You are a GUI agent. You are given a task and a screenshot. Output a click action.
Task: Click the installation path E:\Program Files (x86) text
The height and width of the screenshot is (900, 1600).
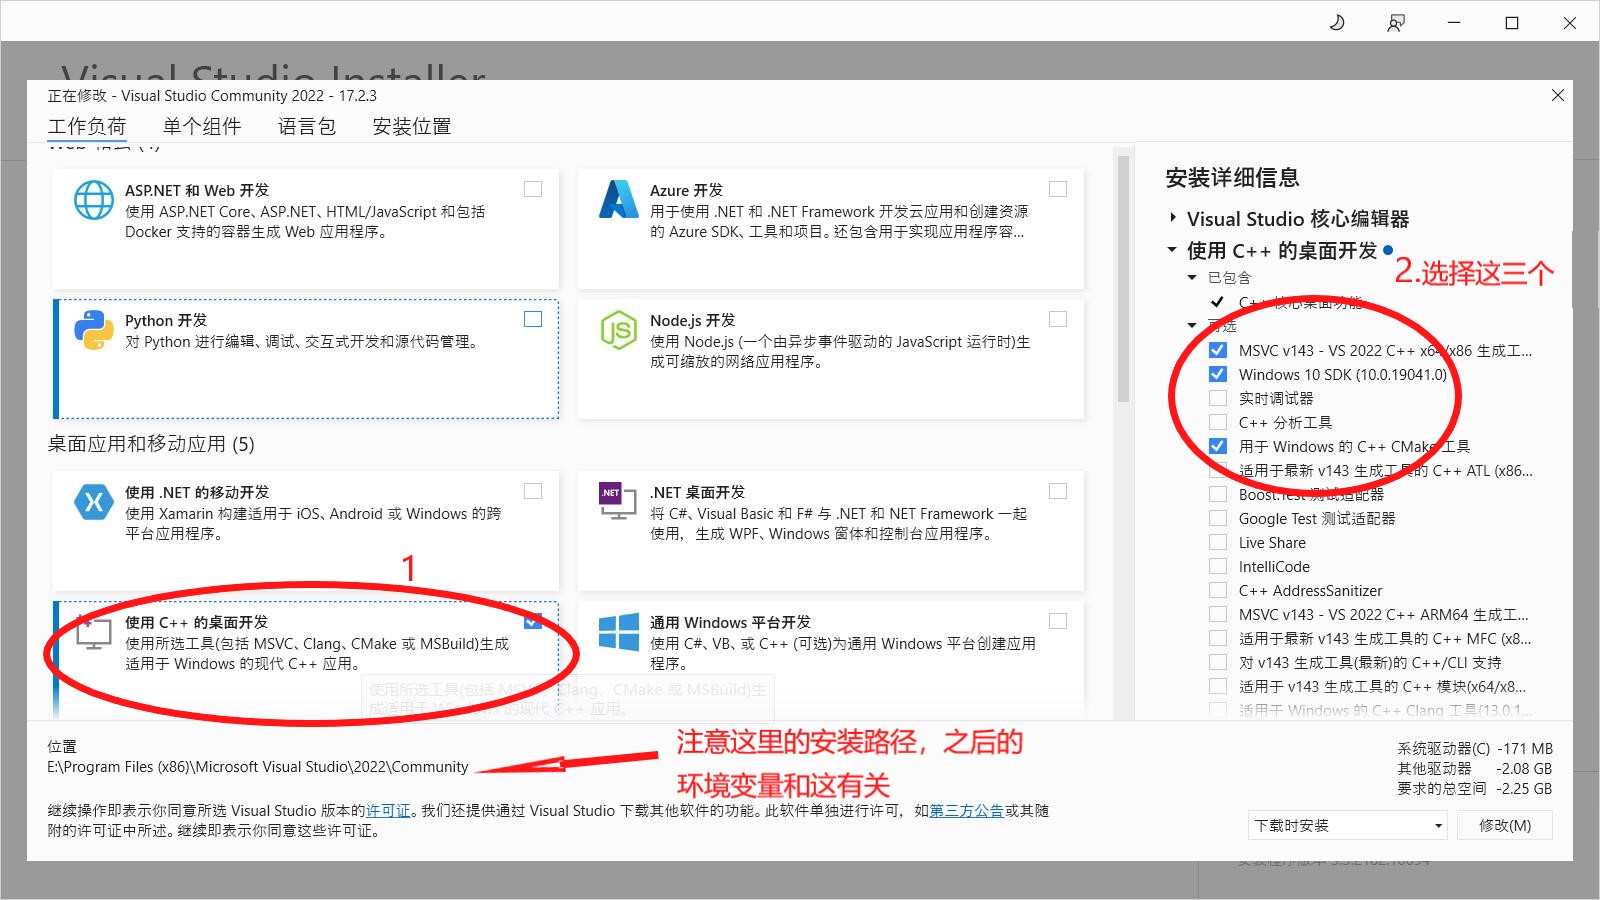pos(258,767)
